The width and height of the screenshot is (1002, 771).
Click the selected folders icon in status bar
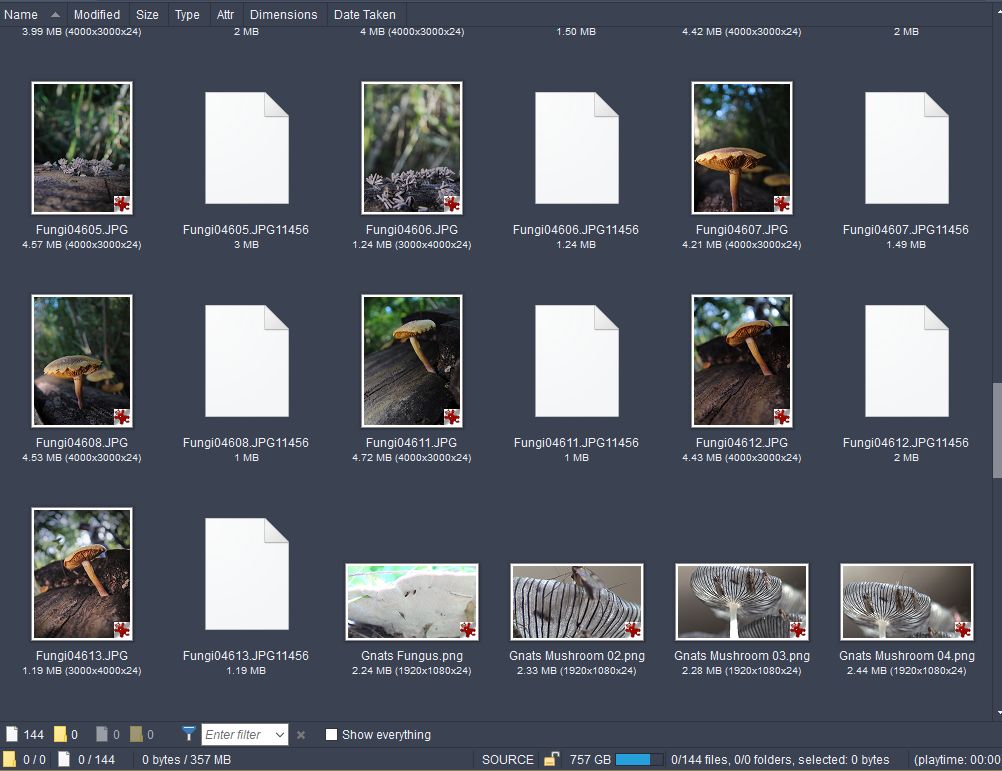(x=10, y=759)
